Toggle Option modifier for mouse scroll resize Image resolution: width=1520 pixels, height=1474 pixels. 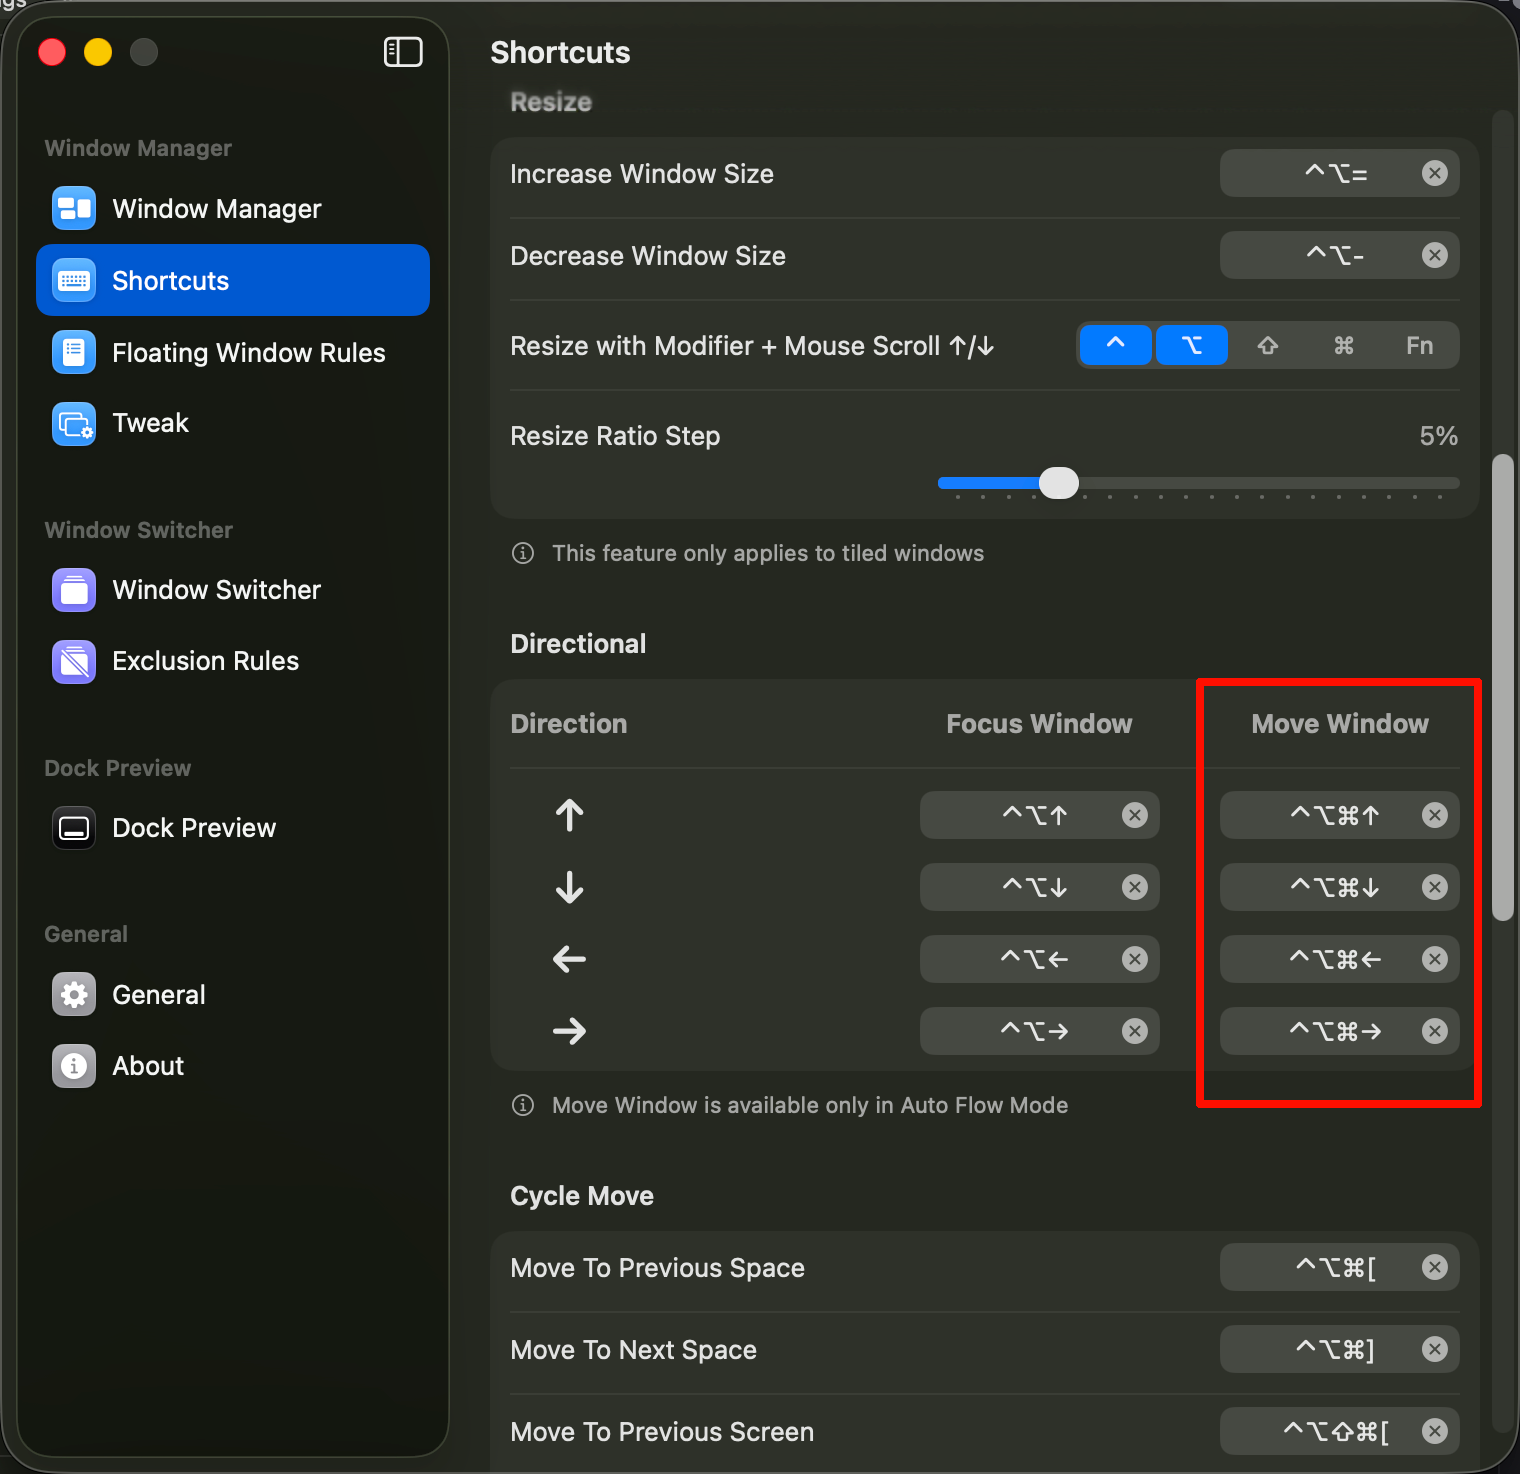coord(1192,345)
